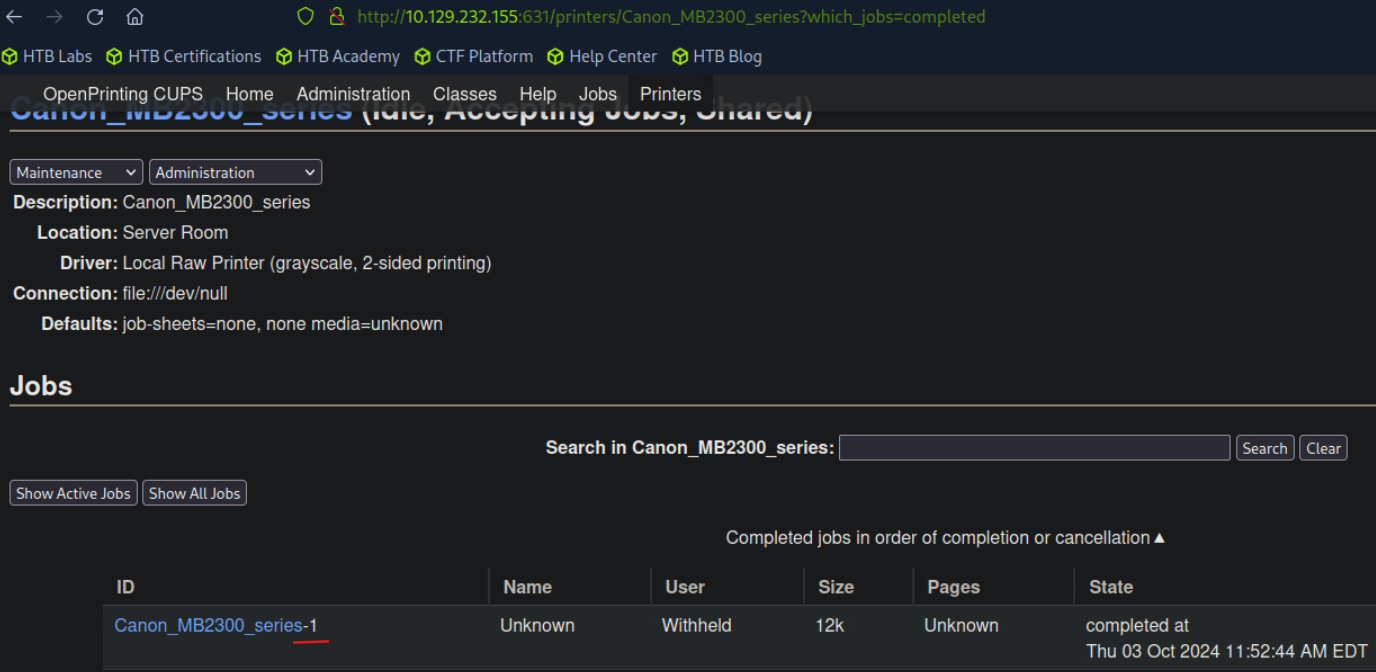Click the ID column header
1376x672 pixels.
[x=125, y=587]
